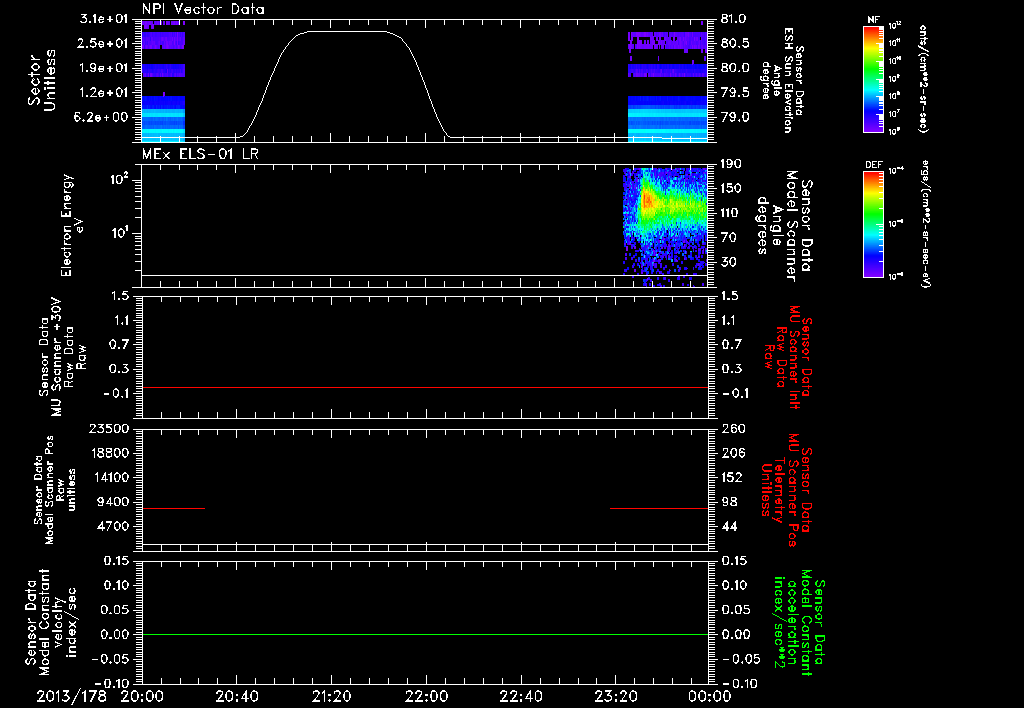Image resolution: width=1024 pixels, height=708 pixels.
Task: Click the "6.2e+00" sector tick value
Action: [x=103, y=117]
